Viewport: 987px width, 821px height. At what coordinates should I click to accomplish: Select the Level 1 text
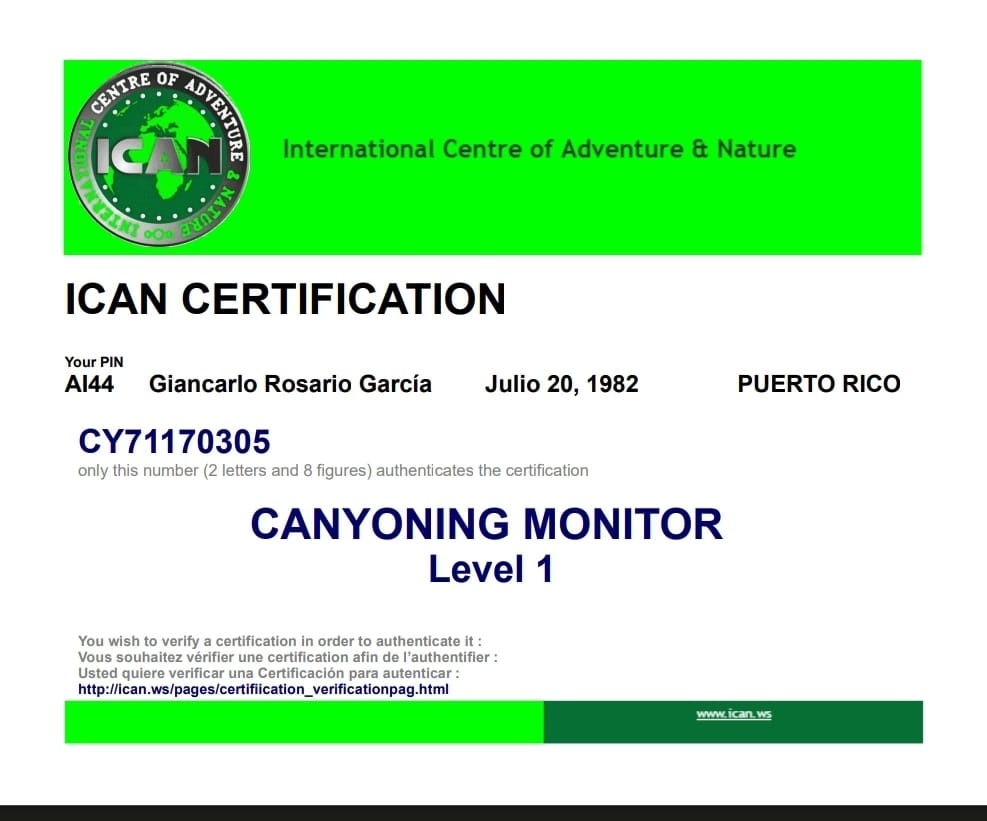pos(490,569)
